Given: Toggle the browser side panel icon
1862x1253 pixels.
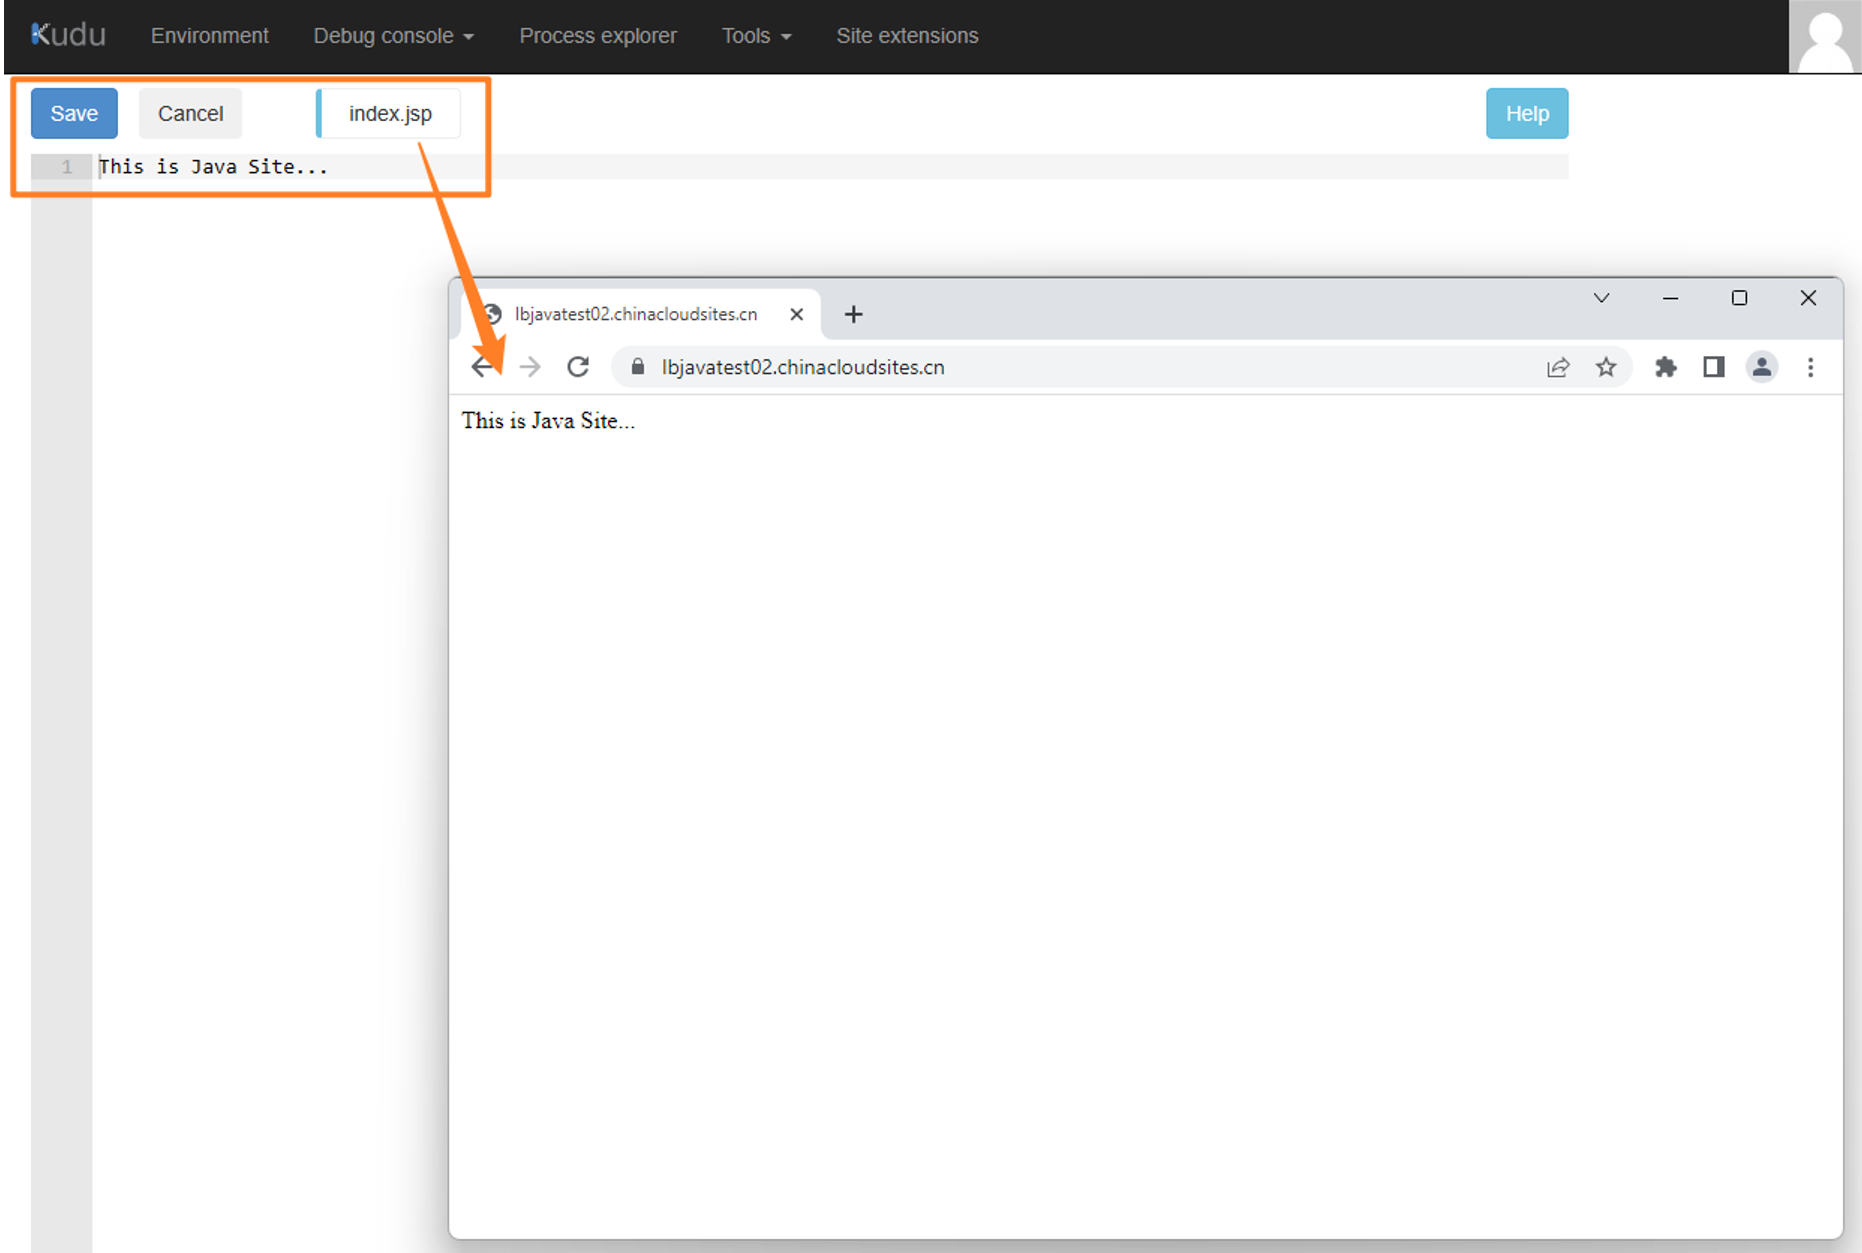Looking at the screenshot, I should click(x=1713, y=367).
